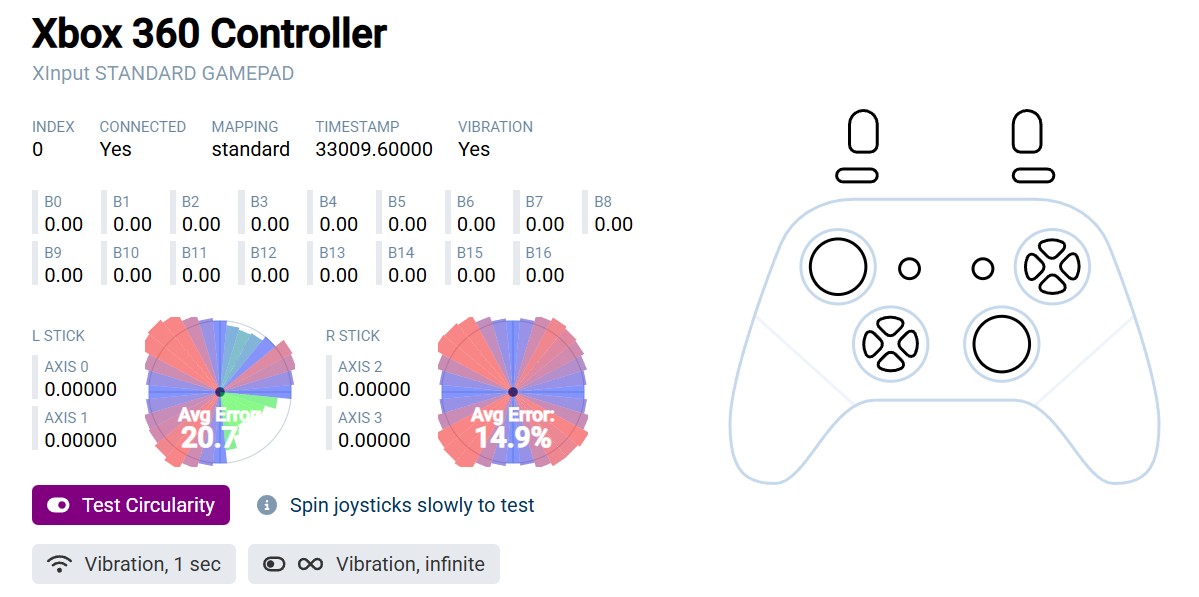
Task: Click the left trigger on controller diagram
Action: point(863,131)
